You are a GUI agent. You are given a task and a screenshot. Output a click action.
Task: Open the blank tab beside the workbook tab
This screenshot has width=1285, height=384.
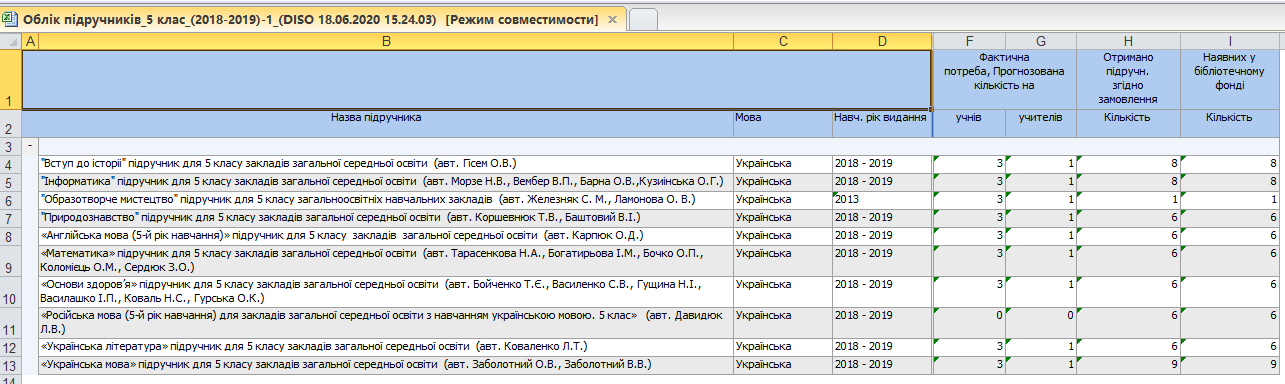pyautogui.click(x=643, y=20)
